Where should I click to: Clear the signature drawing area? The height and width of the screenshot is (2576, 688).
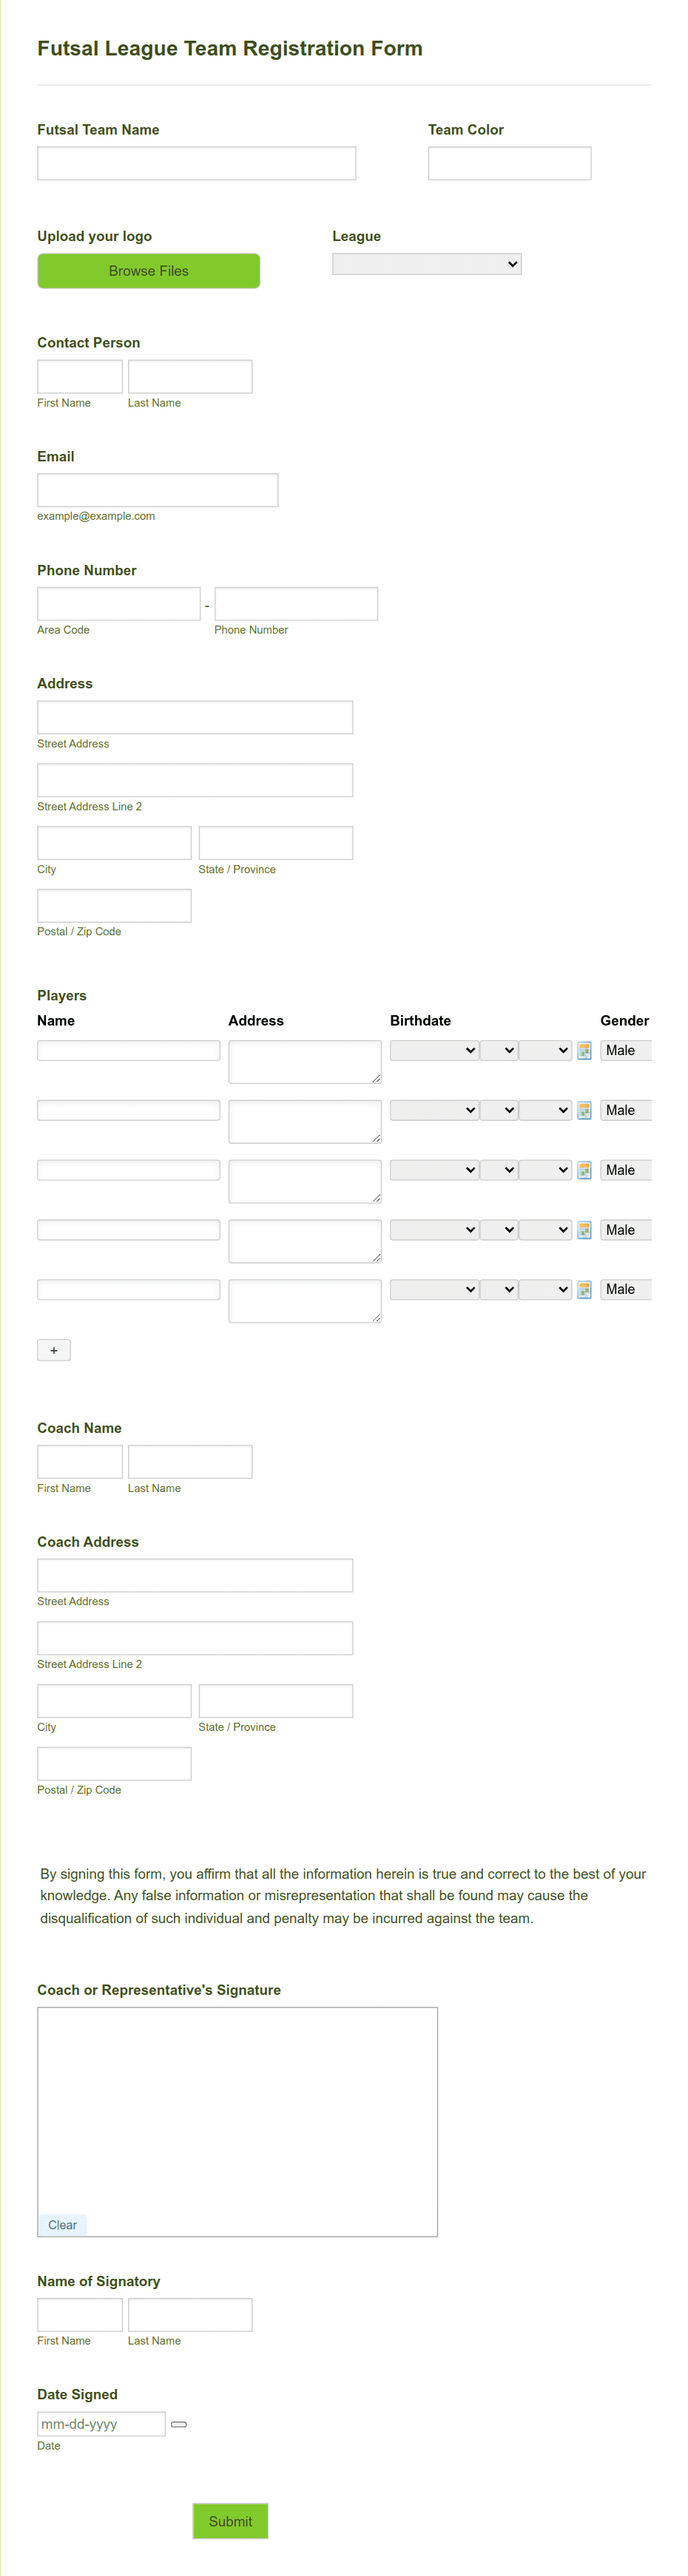(x=62, y=2225)
